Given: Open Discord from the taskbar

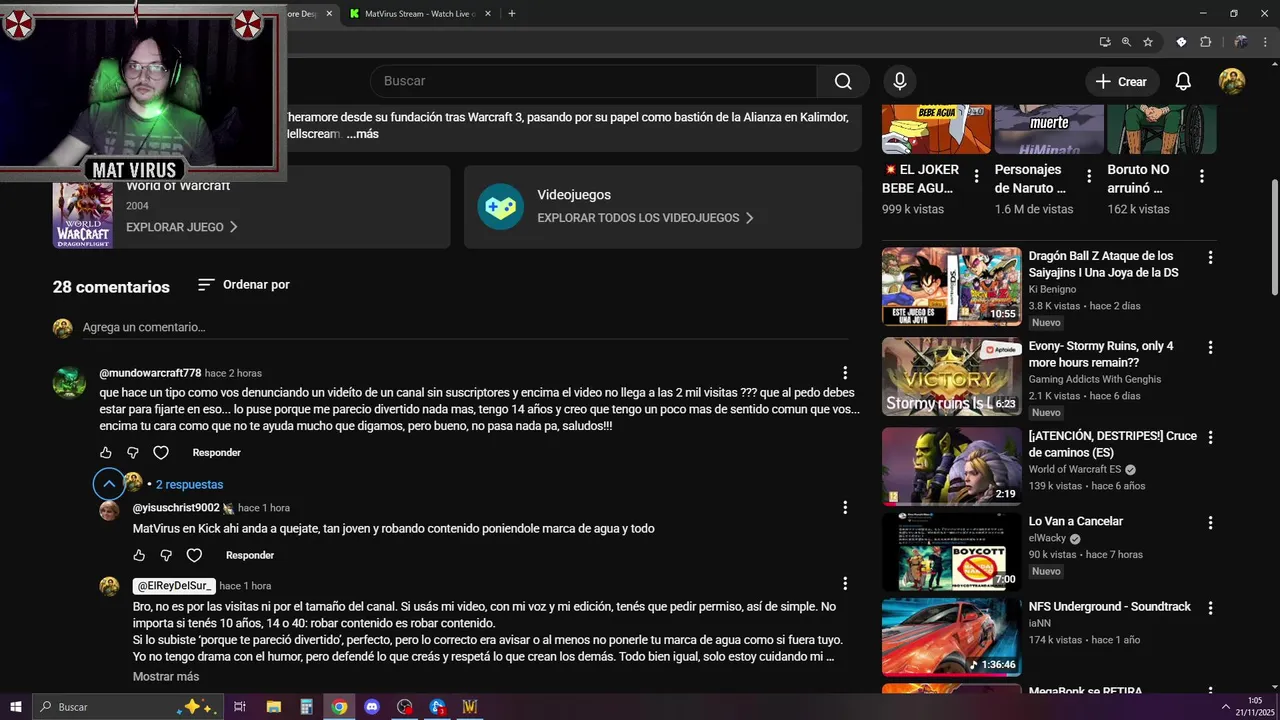Looking at the screenshot, I should (372, 707).
